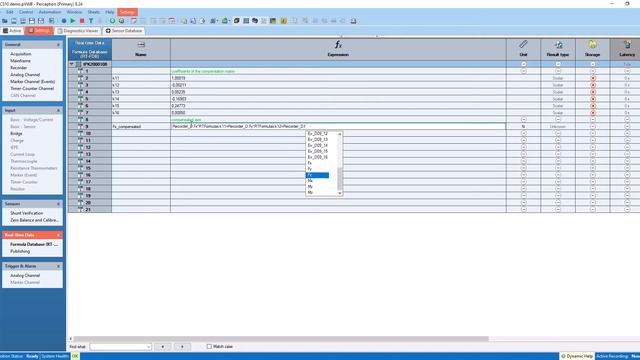
Task: Collapse the Input sidebar panel
Action: (58, 111)
